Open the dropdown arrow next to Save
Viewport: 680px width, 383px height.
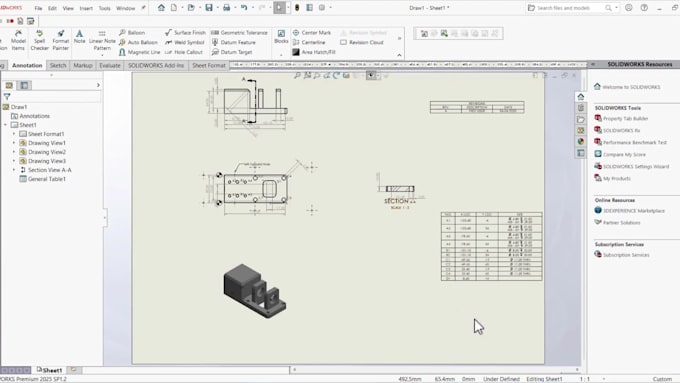tap(217, 8)
